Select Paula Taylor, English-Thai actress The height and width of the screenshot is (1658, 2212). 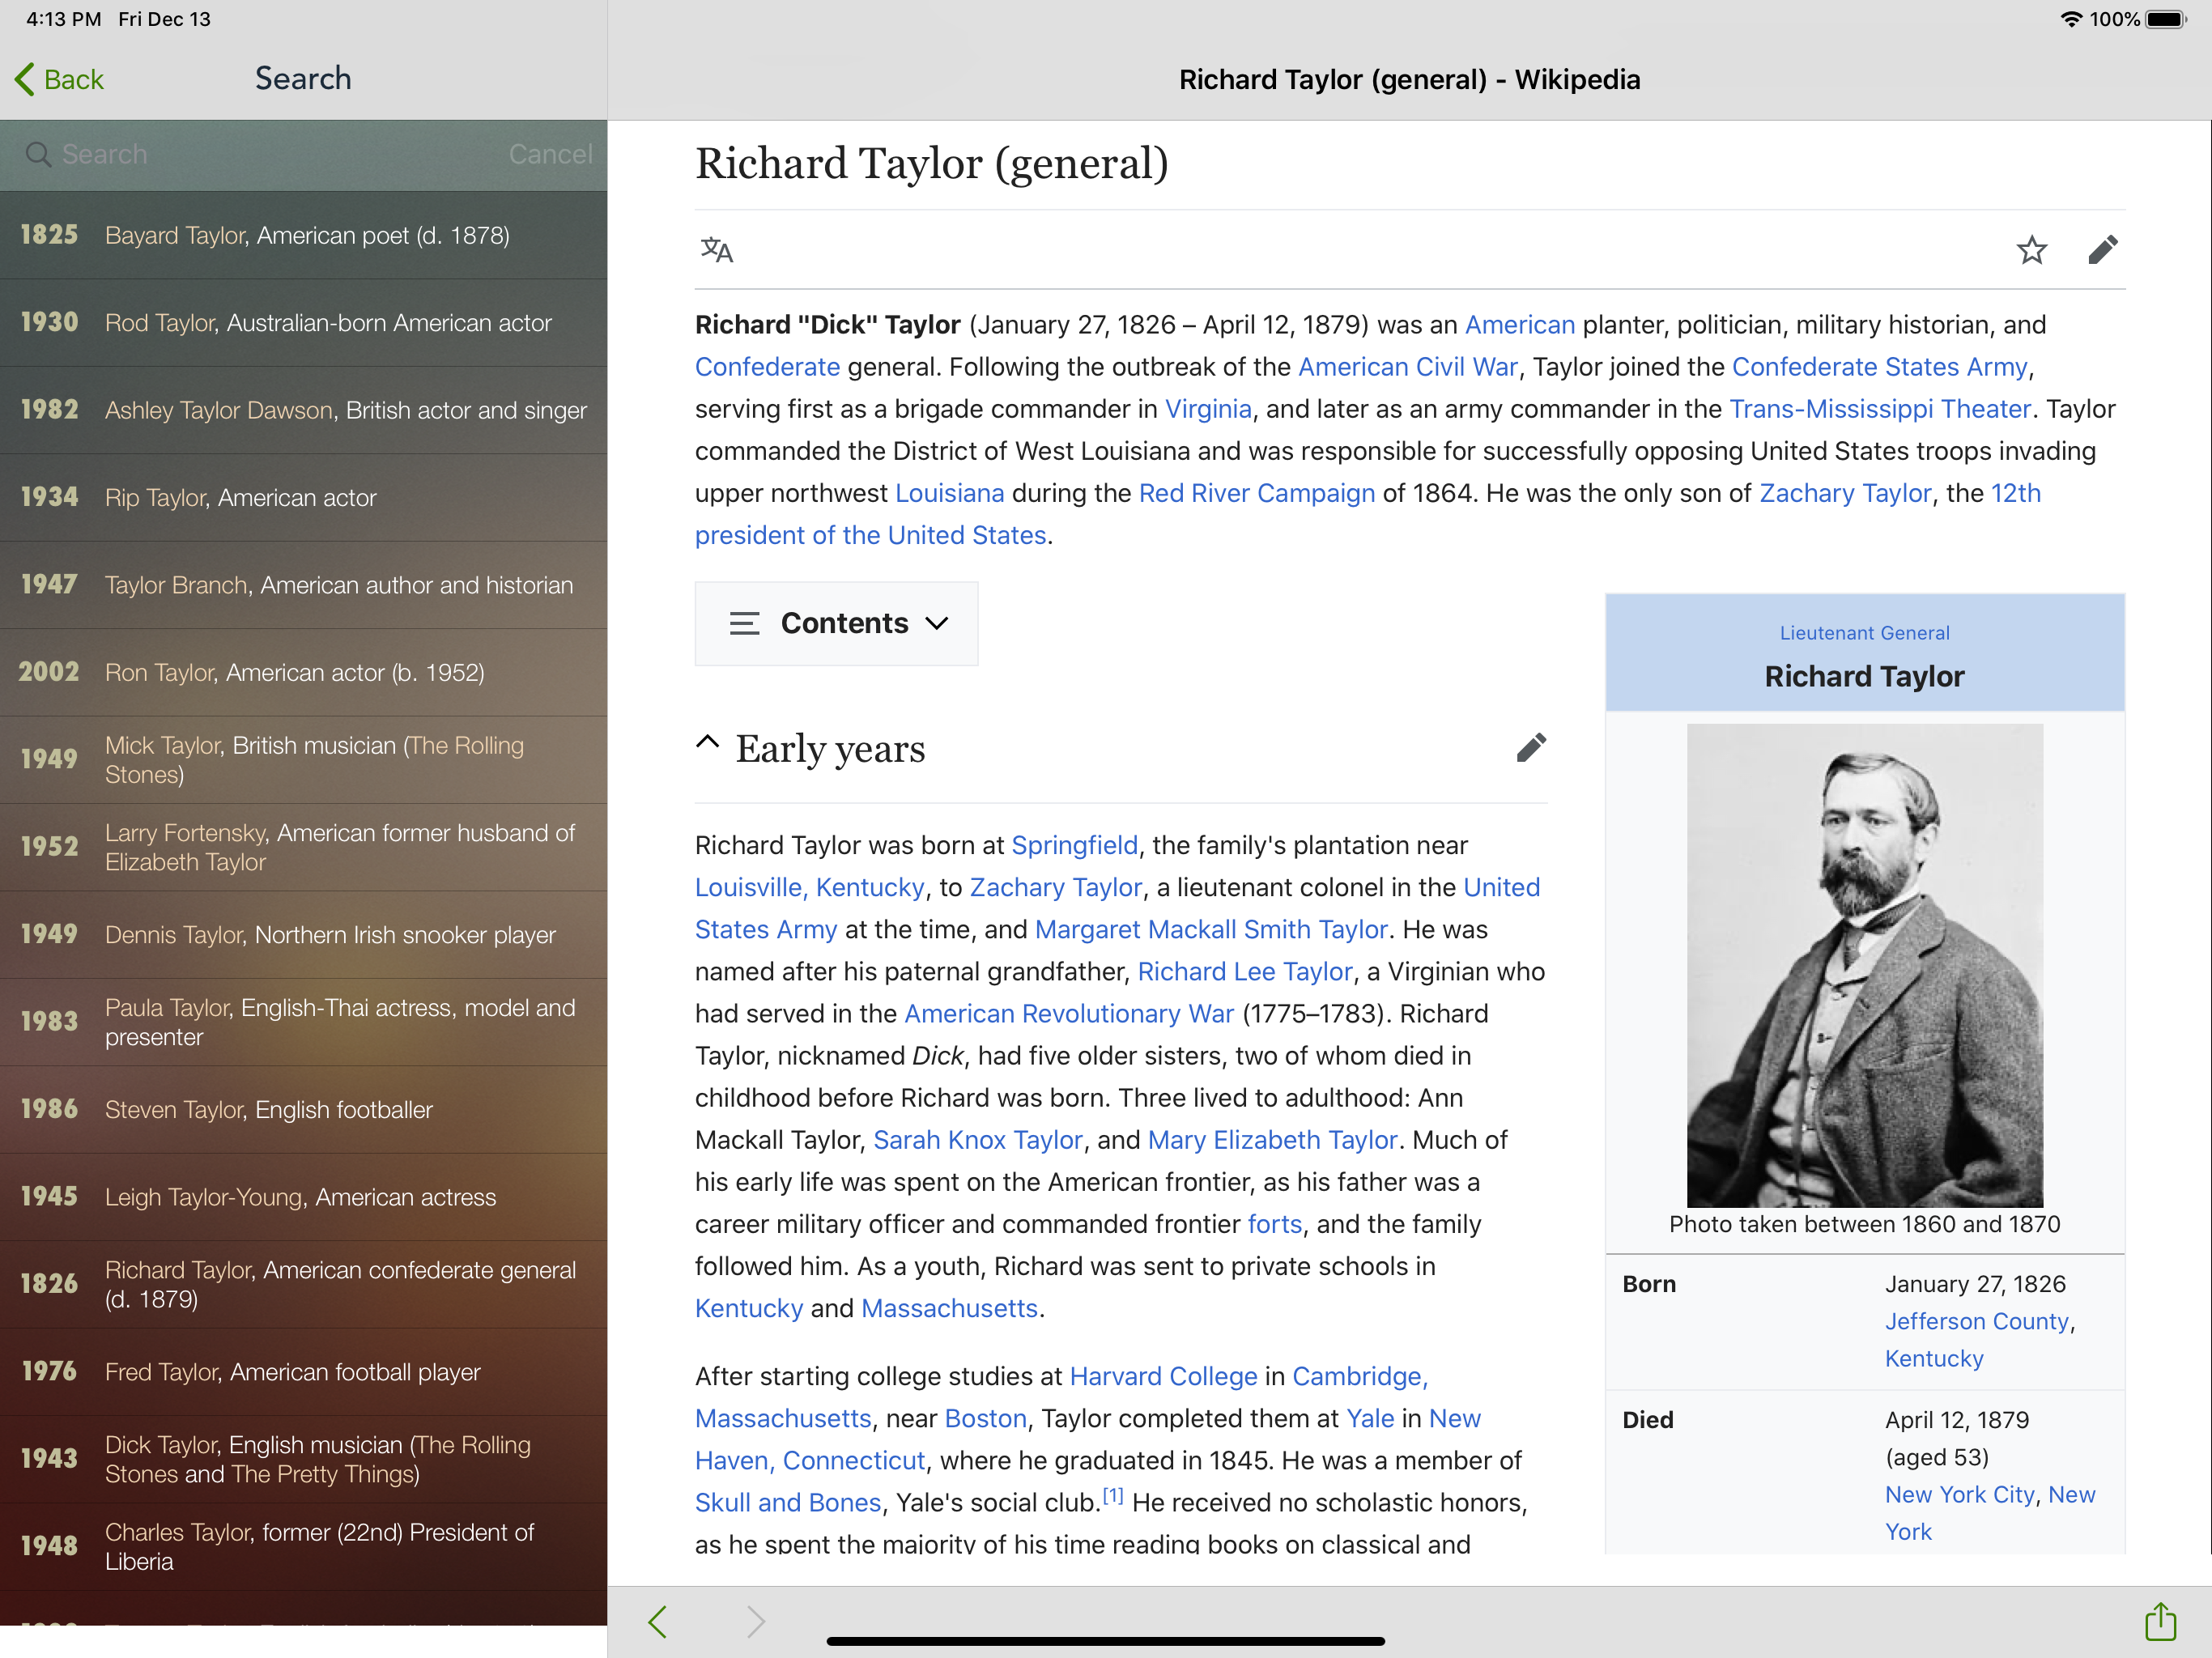[x=303, y=1022]
